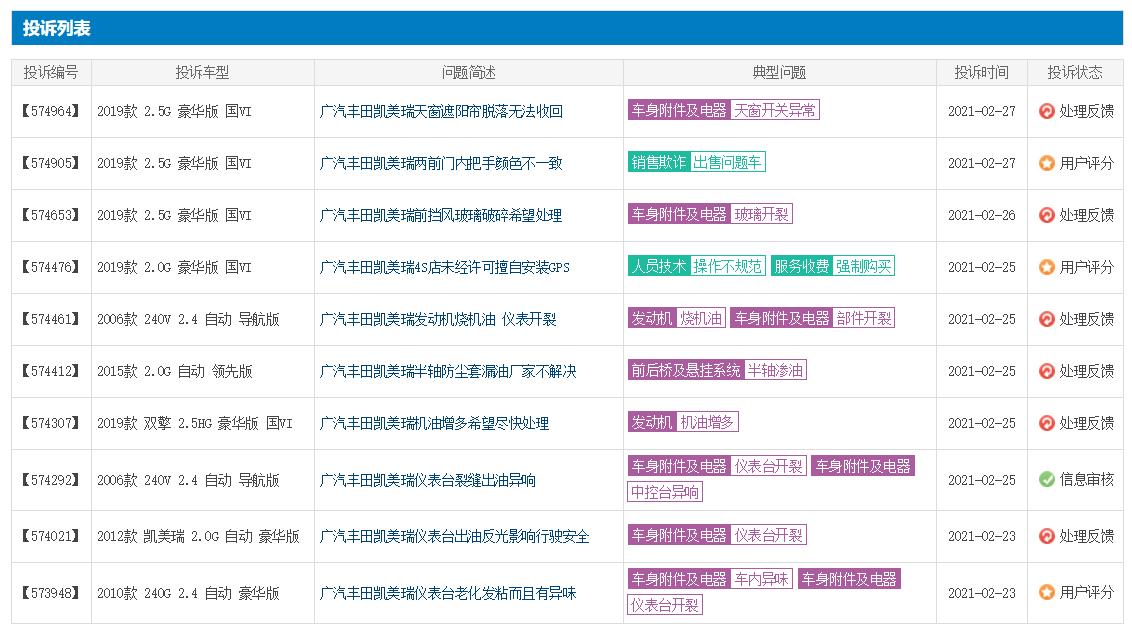This screenshot has height=629, width=1132.
Task: Click the 烧机油 tag
Action: point(700,318)
